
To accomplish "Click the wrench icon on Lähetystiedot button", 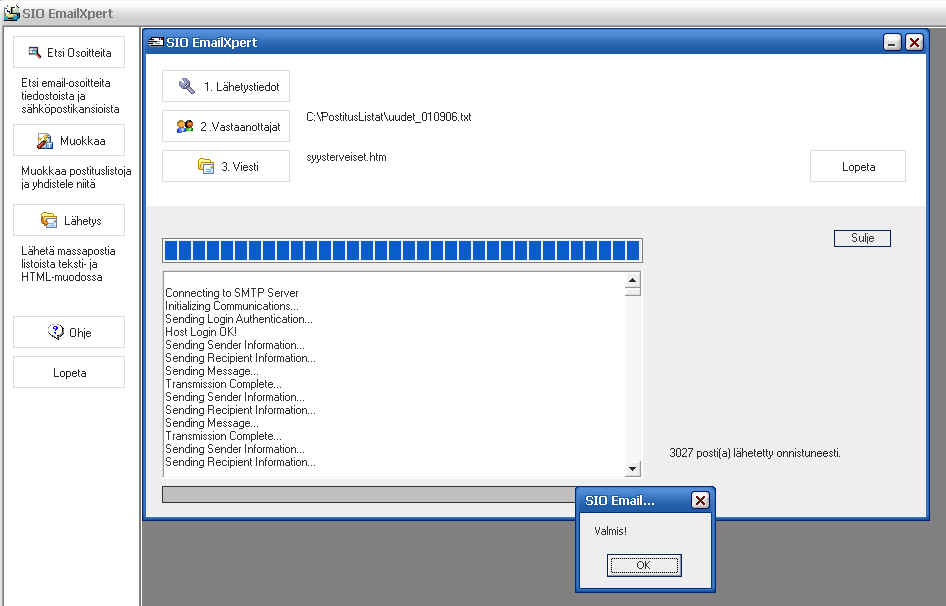I will coord(187,87).
